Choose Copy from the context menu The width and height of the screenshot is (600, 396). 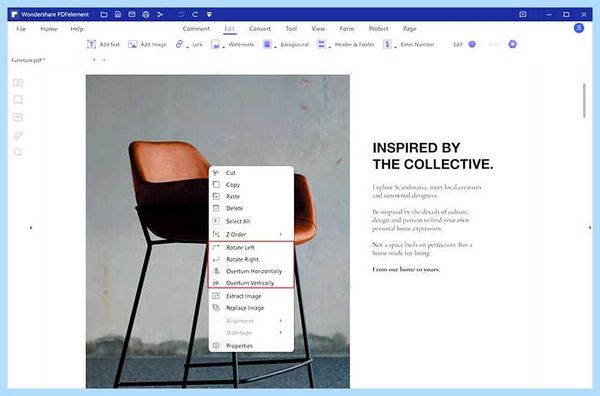pos(251,185)
